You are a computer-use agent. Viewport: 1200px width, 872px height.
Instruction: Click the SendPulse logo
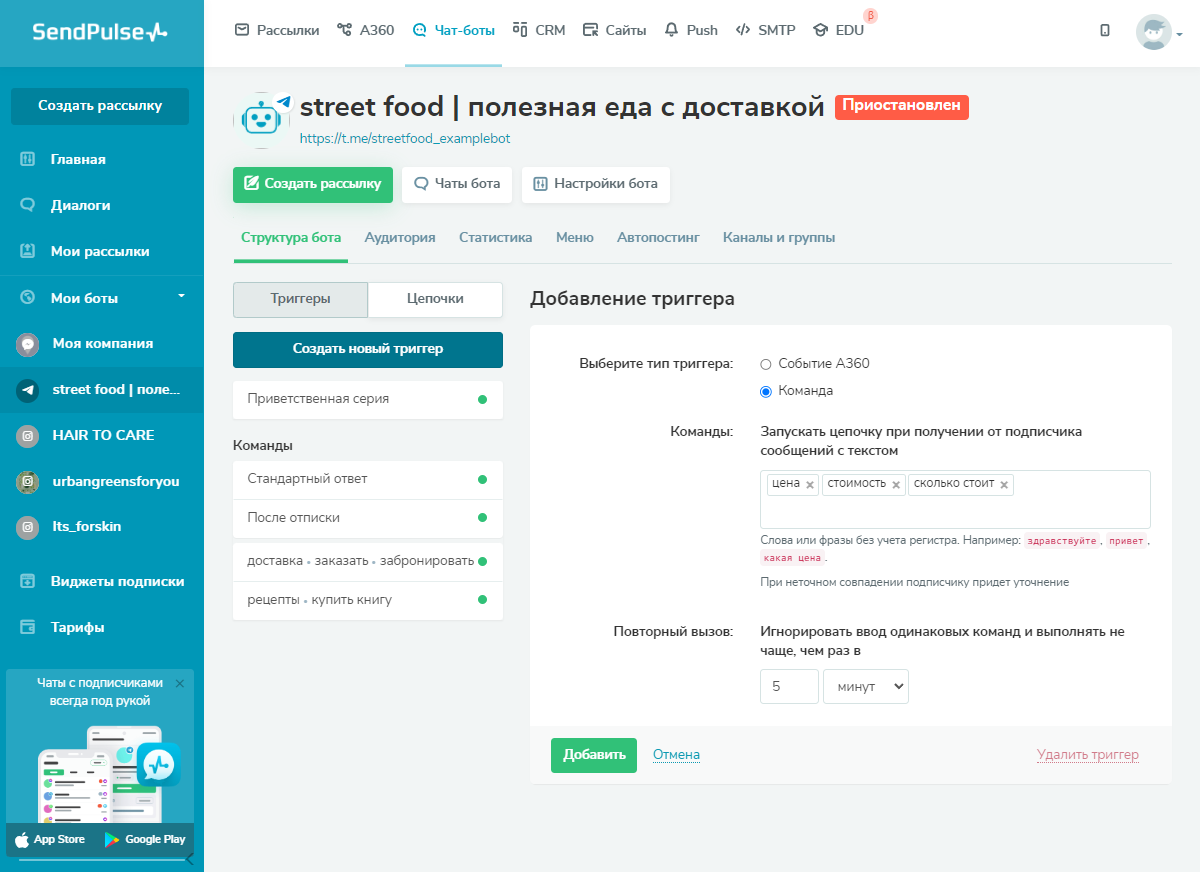(100, 32)
